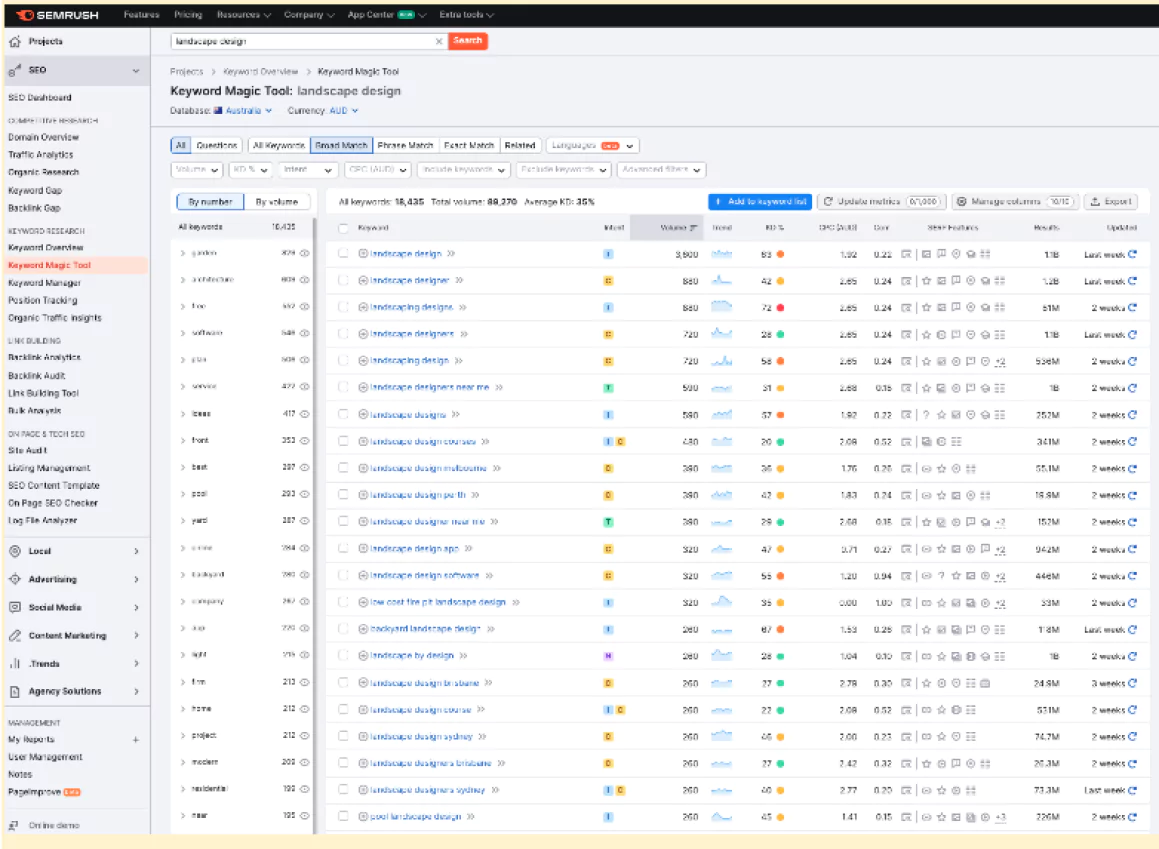Check the box for 'landscape designers'
The image size is (1159, 849).
click(343, 334)
